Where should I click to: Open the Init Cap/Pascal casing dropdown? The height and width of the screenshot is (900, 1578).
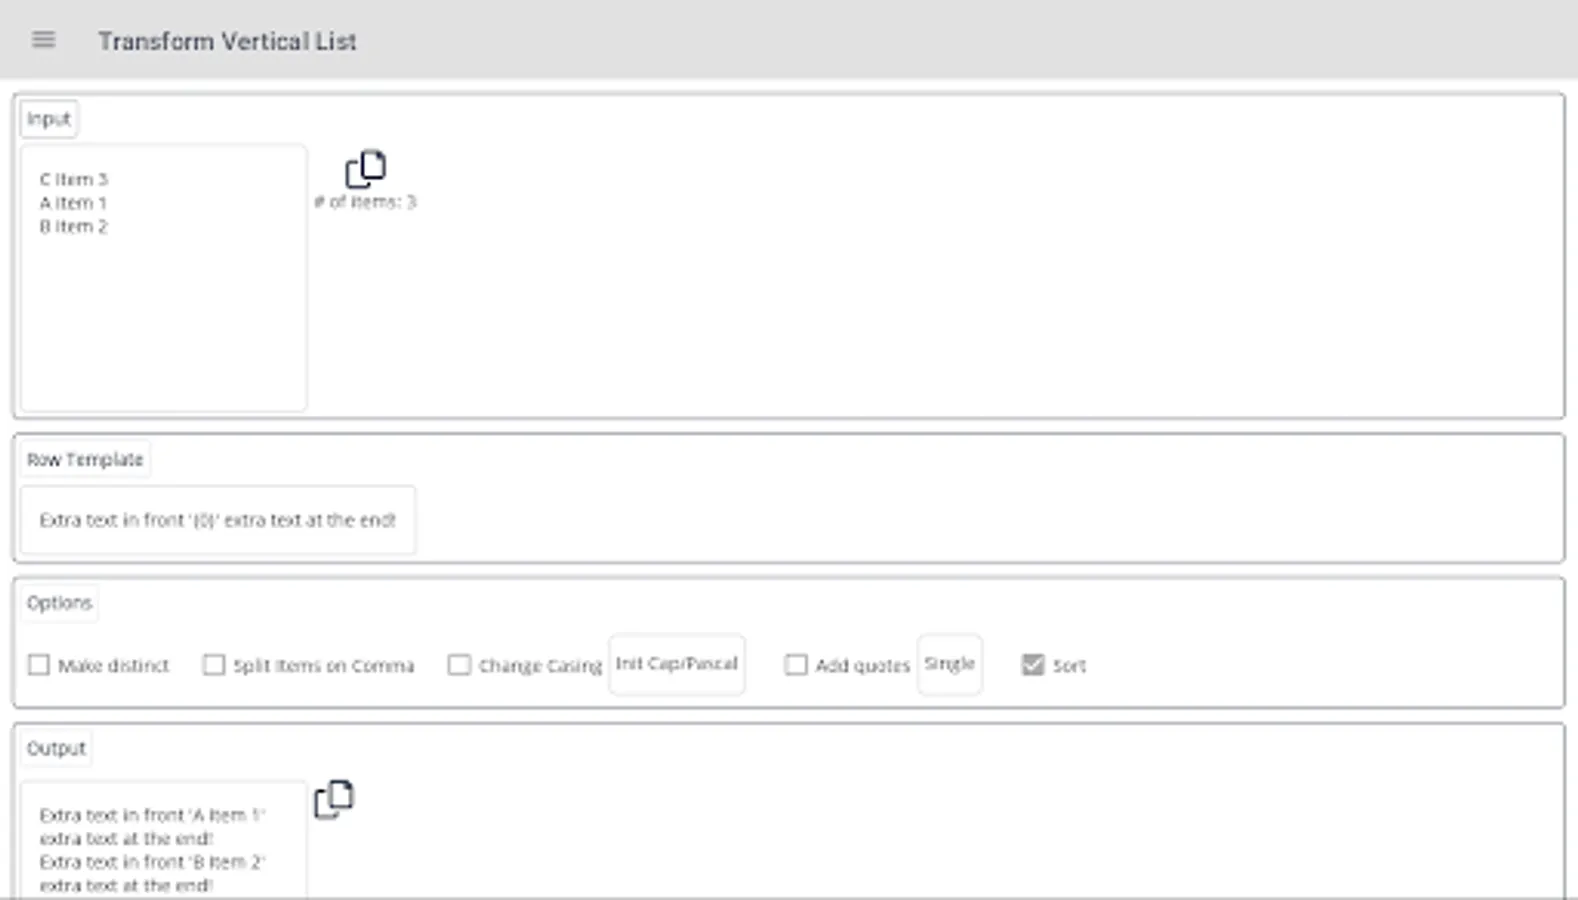coord(677,664)
